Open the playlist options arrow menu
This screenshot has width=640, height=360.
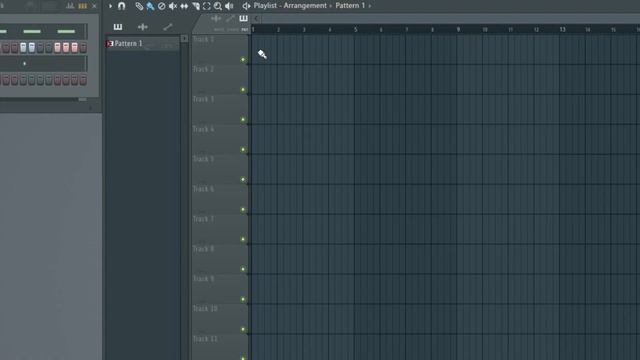click(x=110, y=6)
